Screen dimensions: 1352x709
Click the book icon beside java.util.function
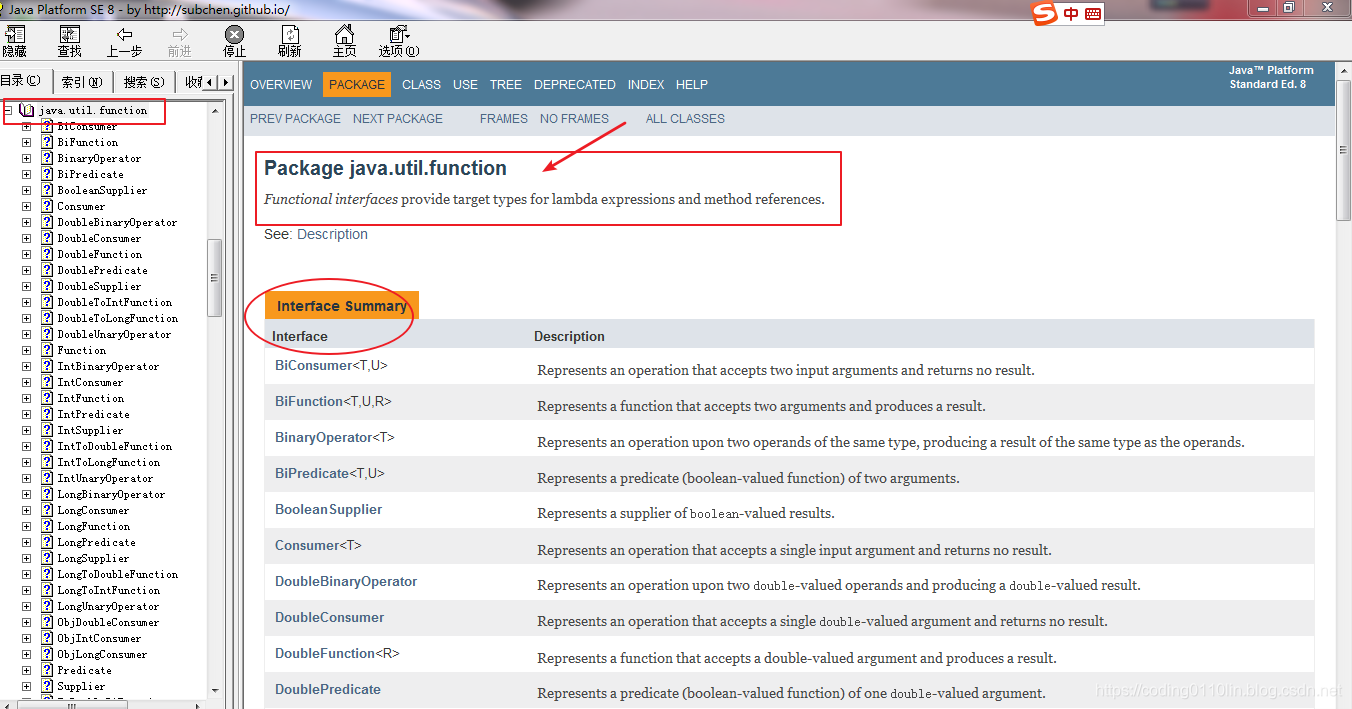click(27, 110)
